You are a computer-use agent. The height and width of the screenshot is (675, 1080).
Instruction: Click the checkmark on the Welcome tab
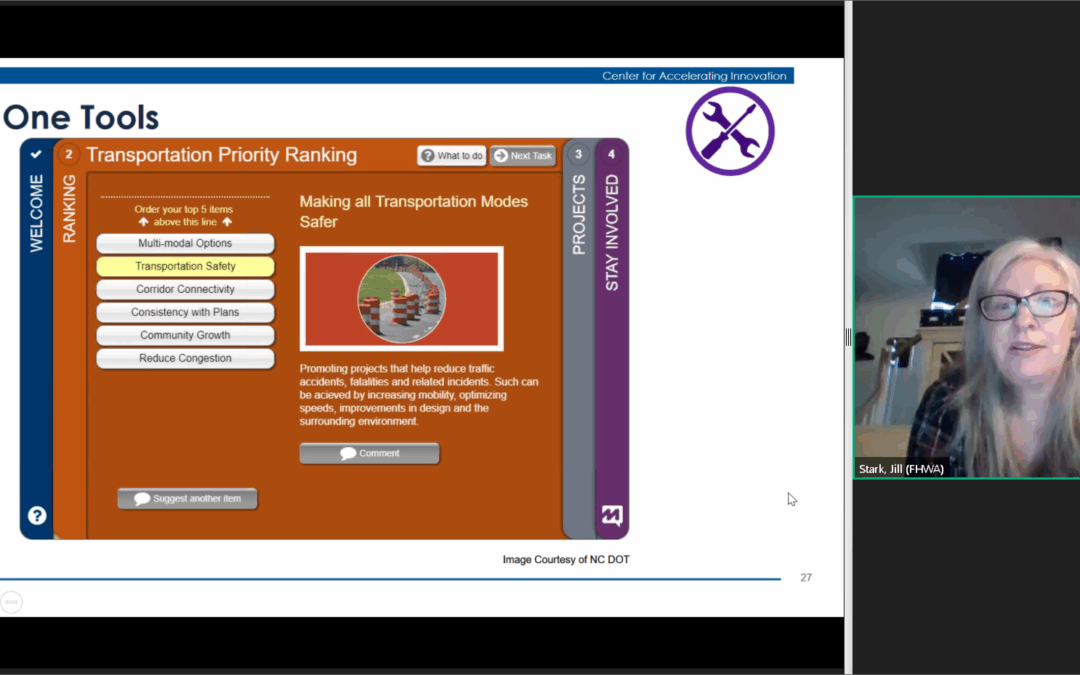coord(36,154)
